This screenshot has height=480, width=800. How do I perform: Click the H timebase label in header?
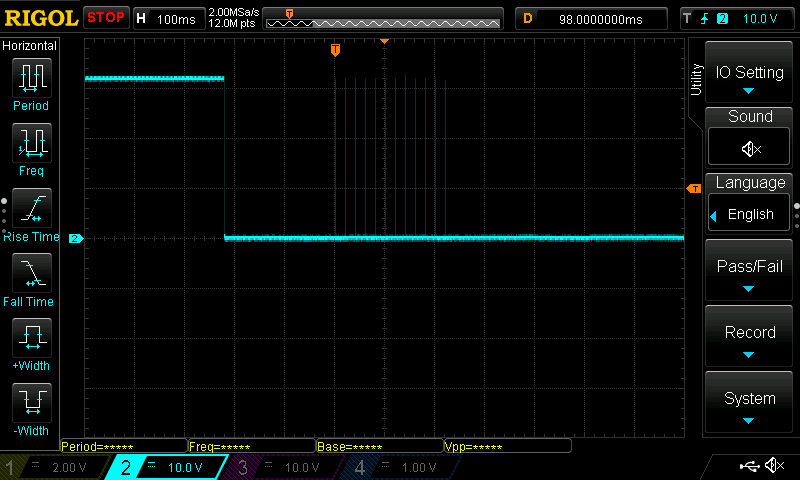coord(141,19)
